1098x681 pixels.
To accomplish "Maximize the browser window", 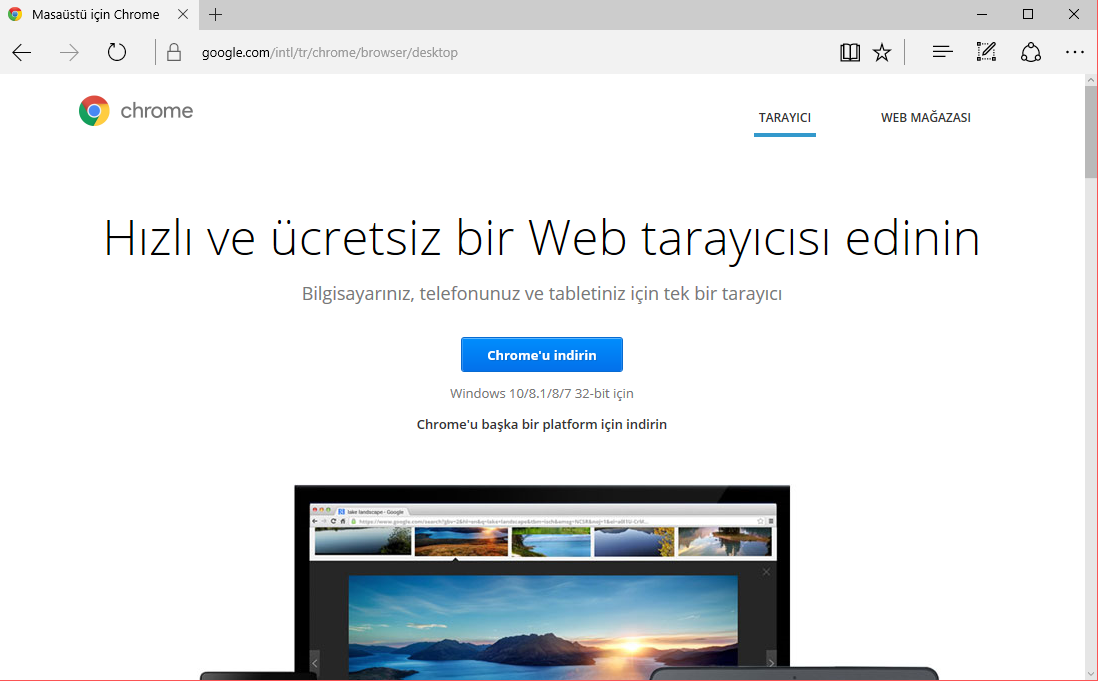I will point(1028,14).
